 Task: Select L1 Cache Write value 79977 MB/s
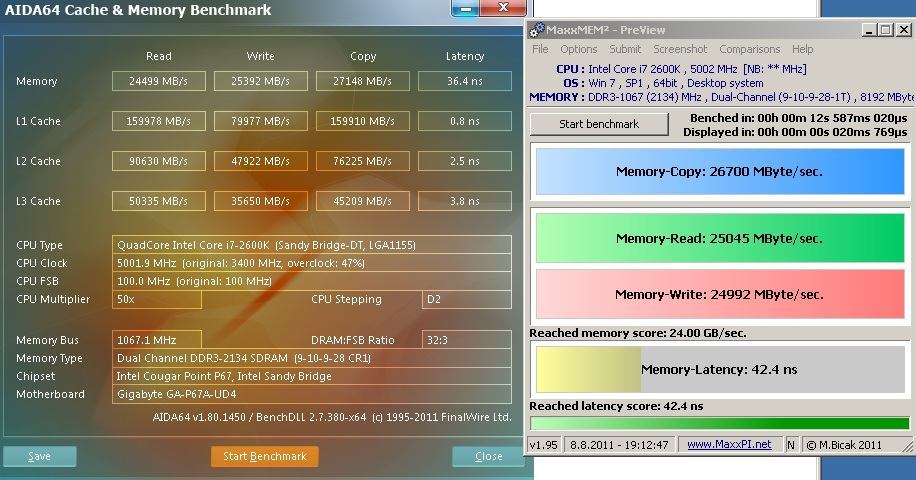261,121
